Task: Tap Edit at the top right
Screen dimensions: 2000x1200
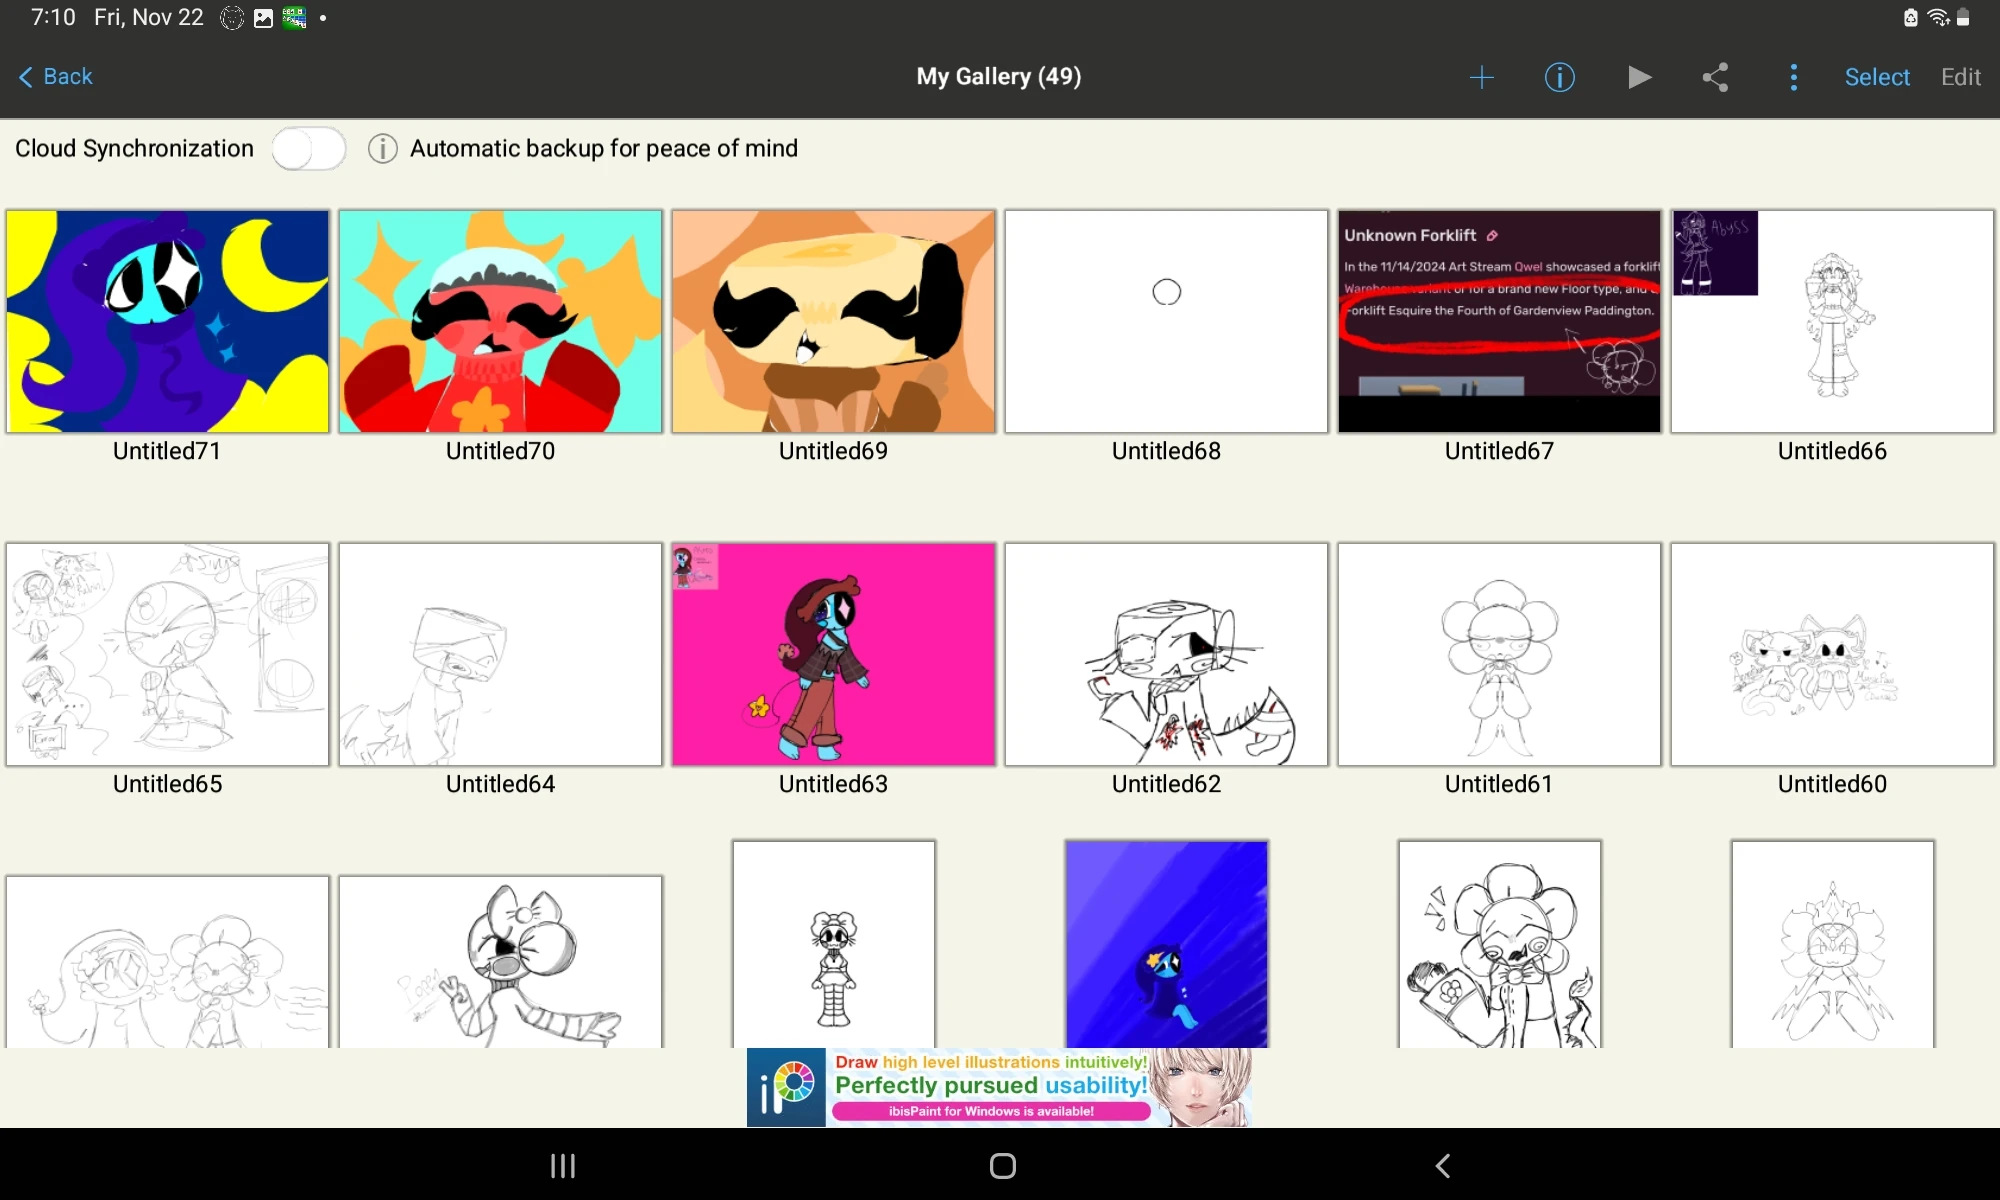Action: click(1959, 77)
